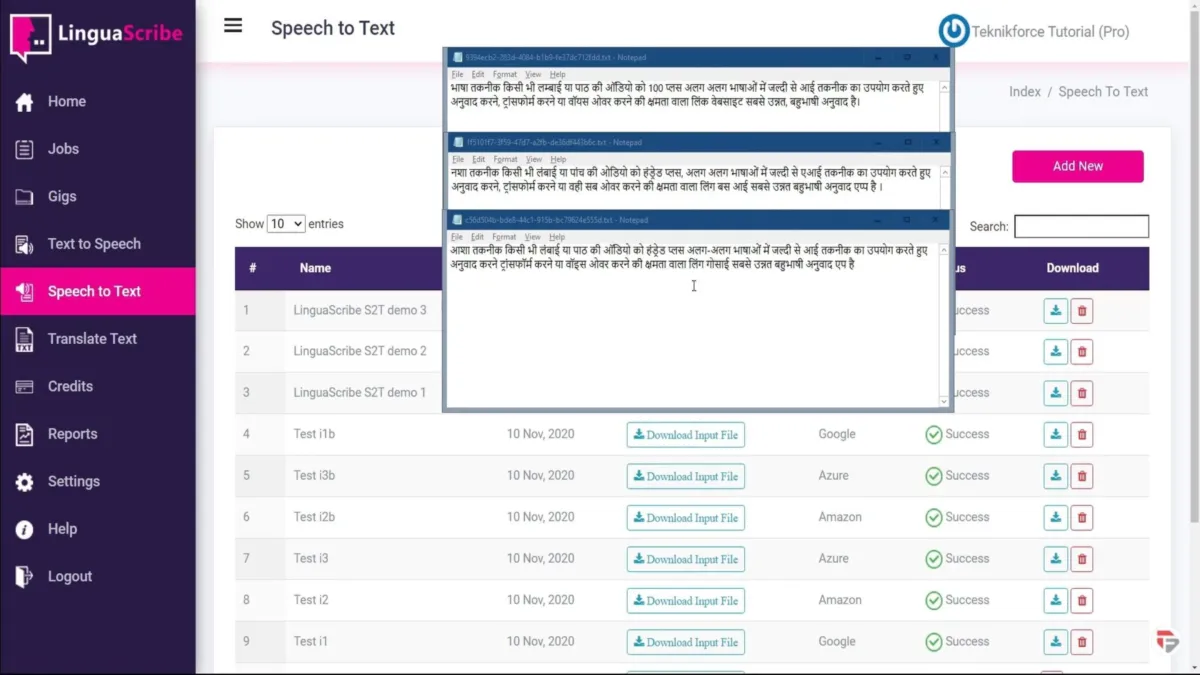Open Edit menu in the top Notepad
The height and width of the screenshot is (675, 1200).
tap(478, 74)
